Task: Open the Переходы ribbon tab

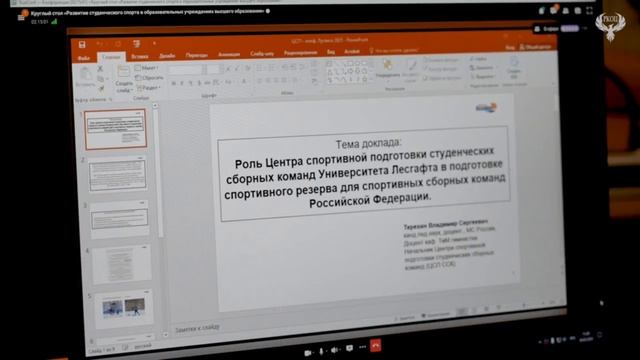Action: 196,55
